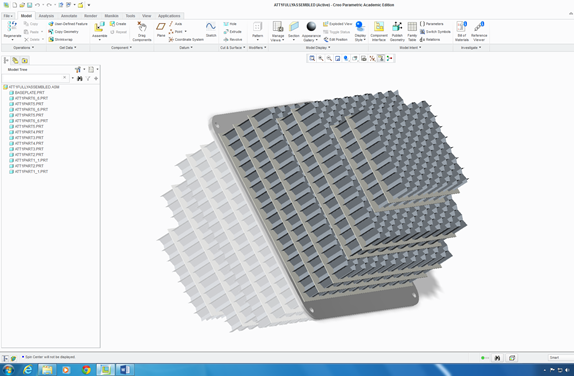Toggle Exploded View
574x376 pixels.
coord(337,24)
